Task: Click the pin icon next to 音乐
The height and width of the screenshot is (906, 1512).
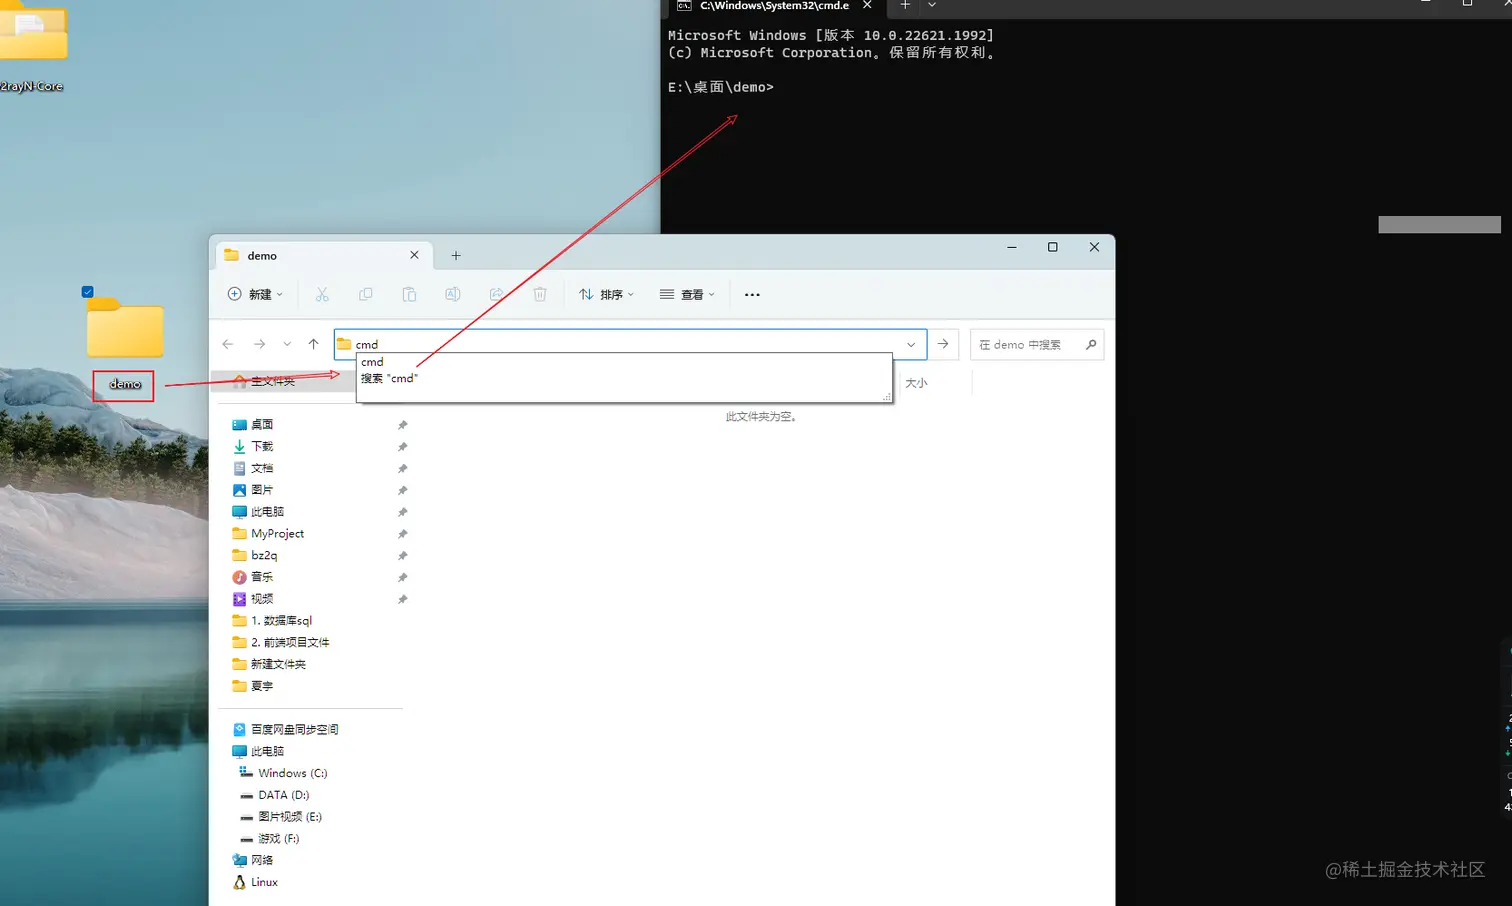Action: [402, 578]
